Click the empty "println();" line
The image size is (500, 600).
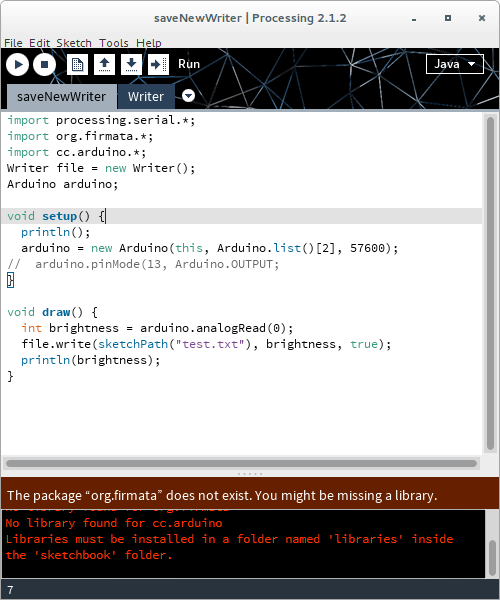pyautogui.click(x=56, y=232)
